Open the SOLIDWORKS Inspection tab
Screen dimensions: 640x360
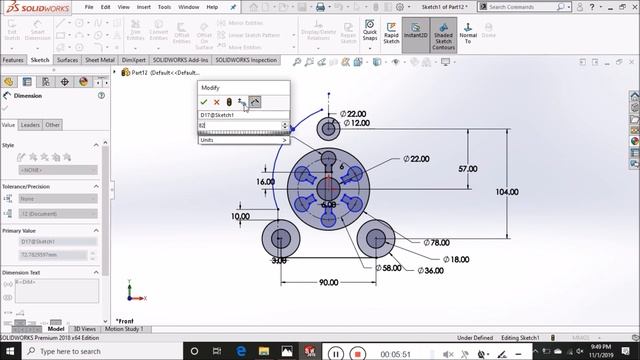246,60
